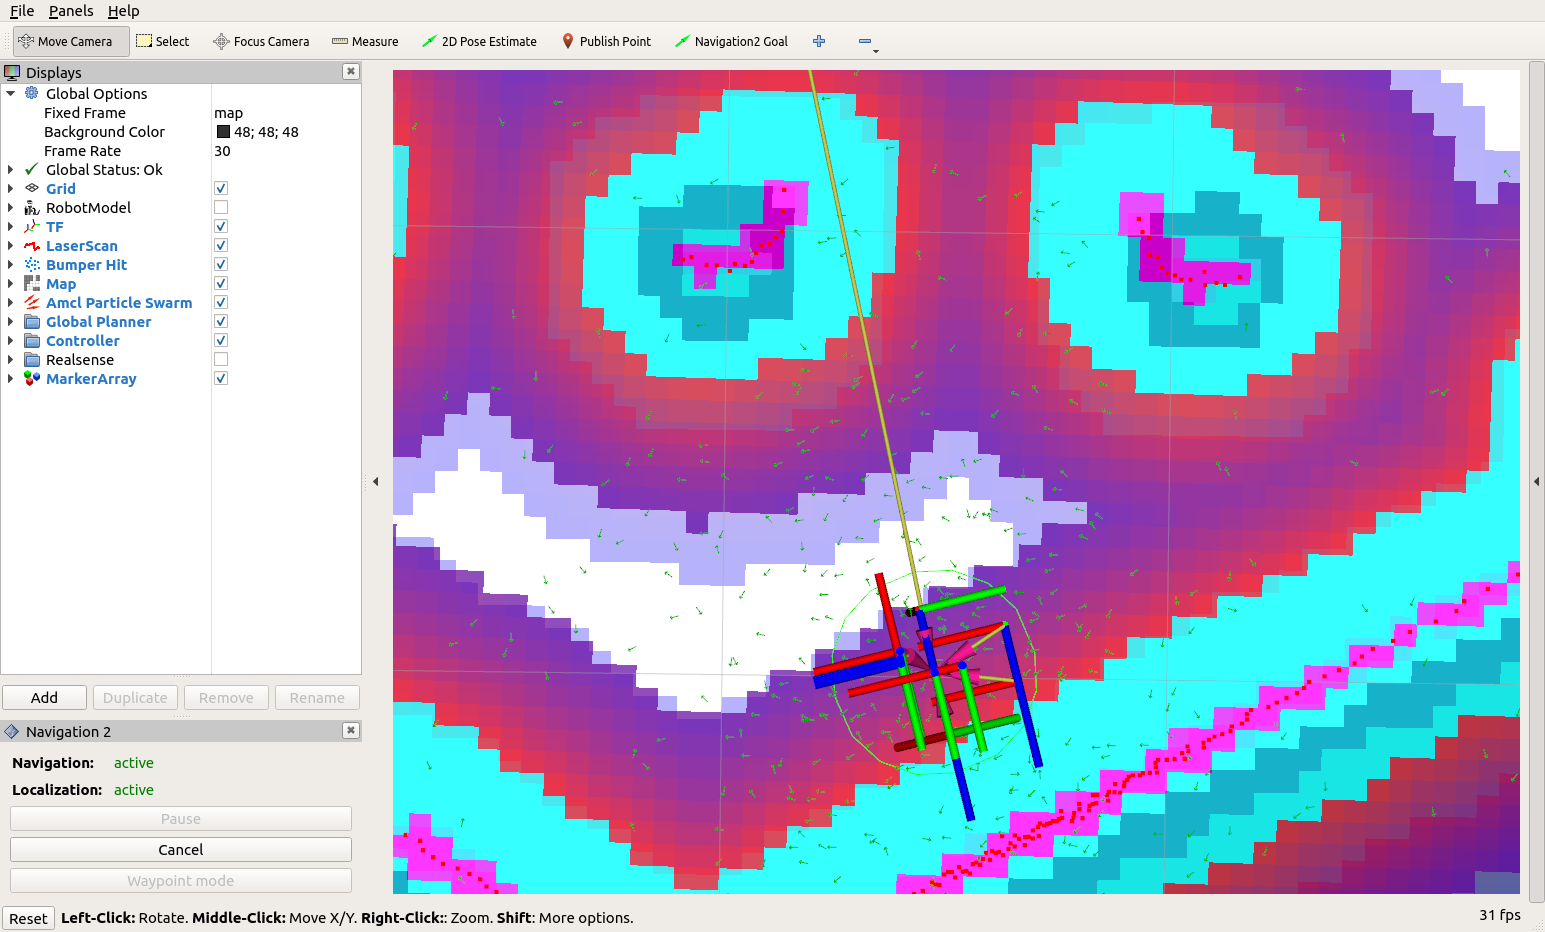This screenshot has width=1545, height=932.
Task: Collapse the Global Options tree
Action: point(11,94)
